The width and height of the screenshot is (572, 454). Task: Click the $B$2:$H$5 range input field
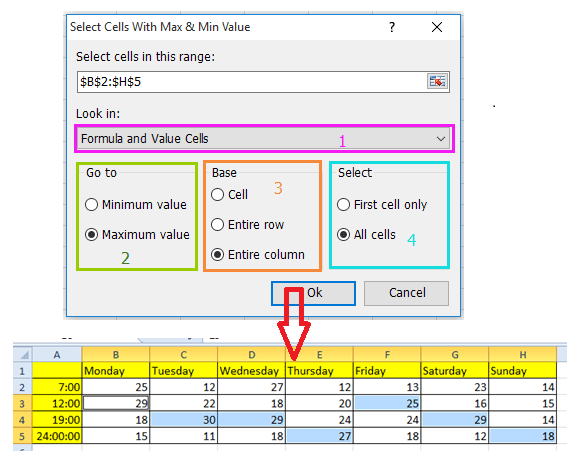tap(252, 82)
